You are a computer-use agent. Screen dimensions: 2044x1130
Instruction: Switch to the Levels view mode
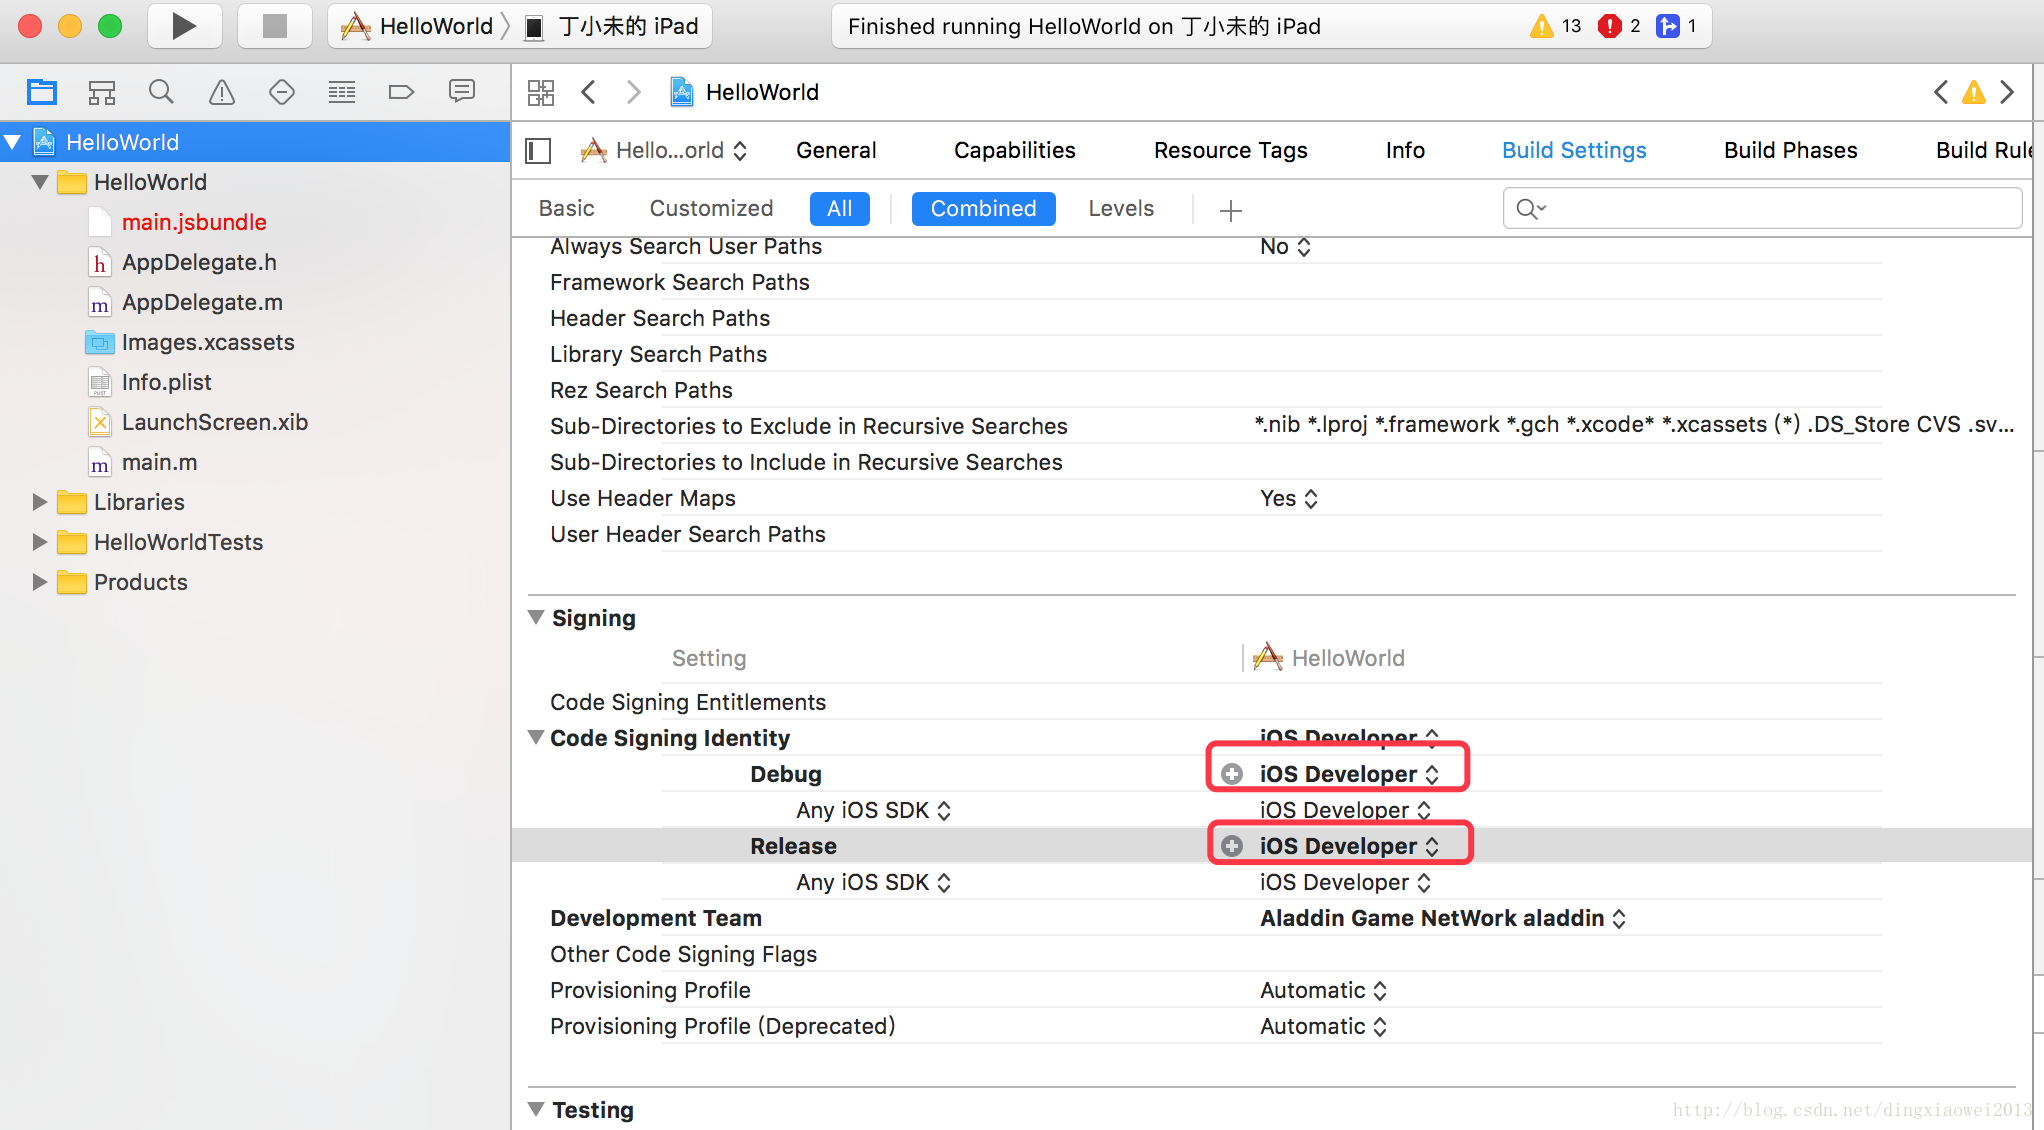coord(1121,208)
